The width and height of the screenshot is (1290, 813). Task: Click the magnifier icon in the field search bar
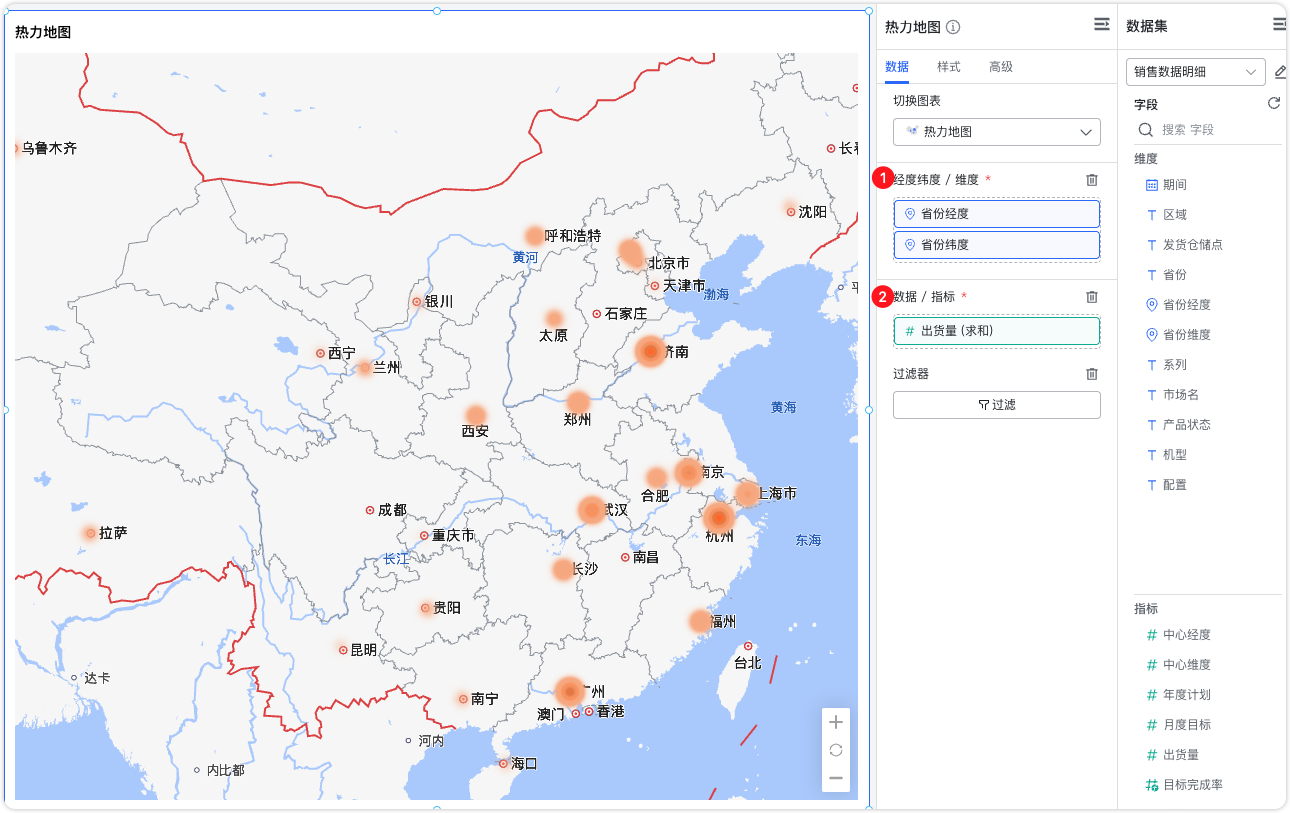(x=1145, y=130)
